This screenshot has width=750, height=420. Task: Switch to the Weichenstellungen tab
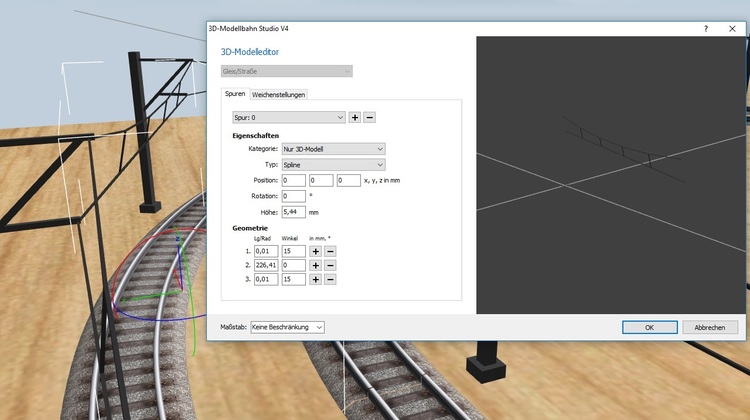pyautogui.click(x=278, y=95)
